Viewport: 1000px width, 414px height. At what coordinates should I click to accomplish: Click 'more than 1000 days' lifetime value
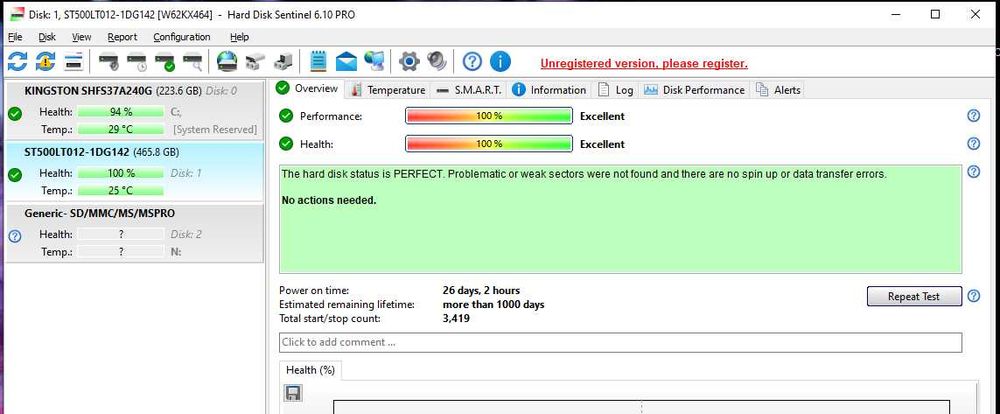tap(494, 304)
